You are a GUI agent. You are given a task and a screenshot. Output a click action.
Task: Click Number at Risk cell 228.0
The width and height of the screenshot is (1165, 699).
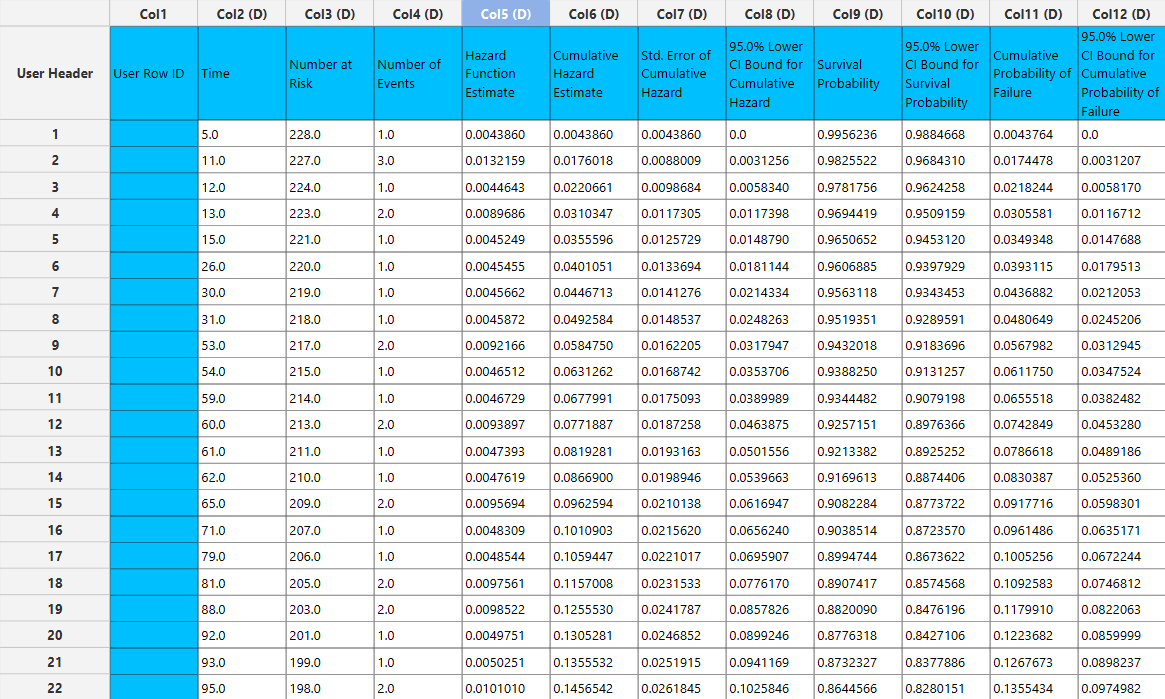point(330,134)
